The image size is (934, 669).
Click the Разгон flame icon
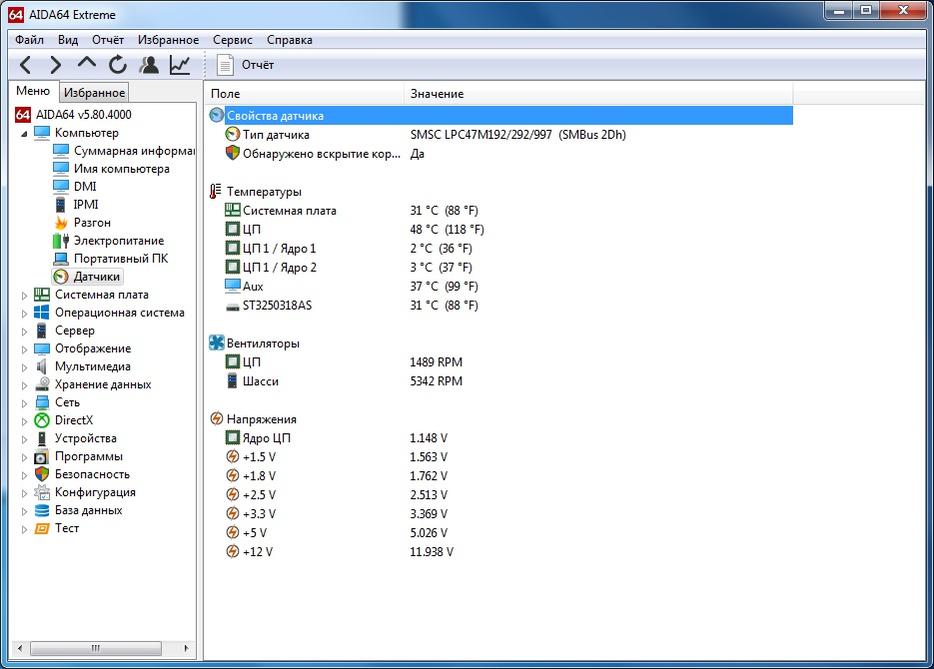(x=61, y=222)
